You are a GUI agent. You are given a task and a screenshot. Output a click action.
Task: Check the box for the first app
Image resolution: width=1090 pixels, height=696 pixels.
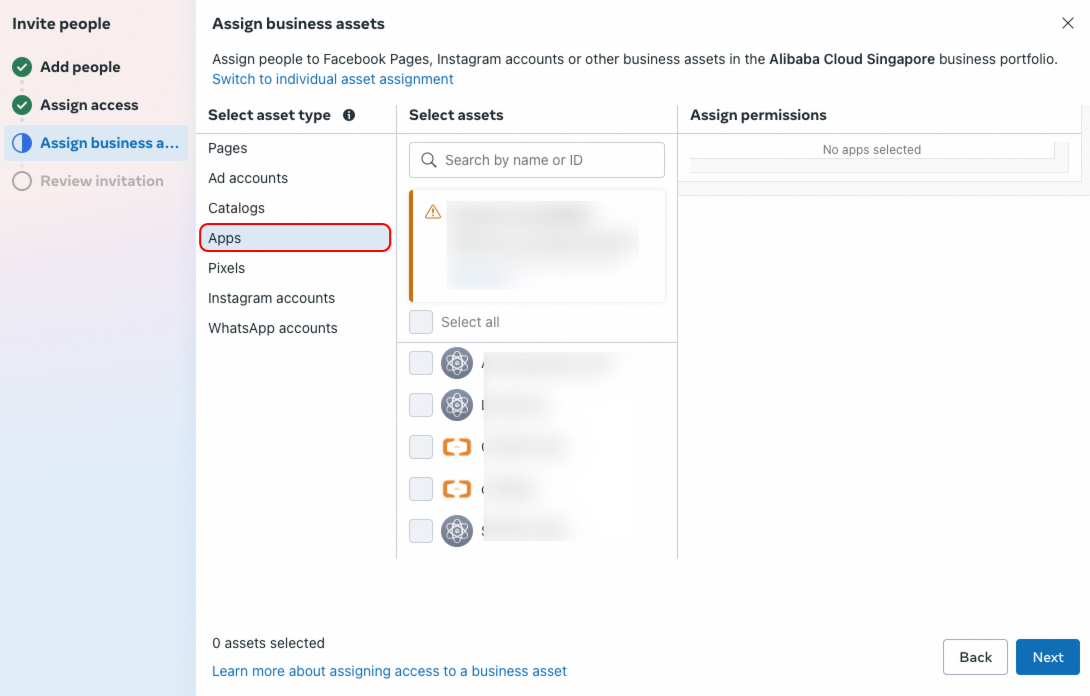(x=421, y=363)
